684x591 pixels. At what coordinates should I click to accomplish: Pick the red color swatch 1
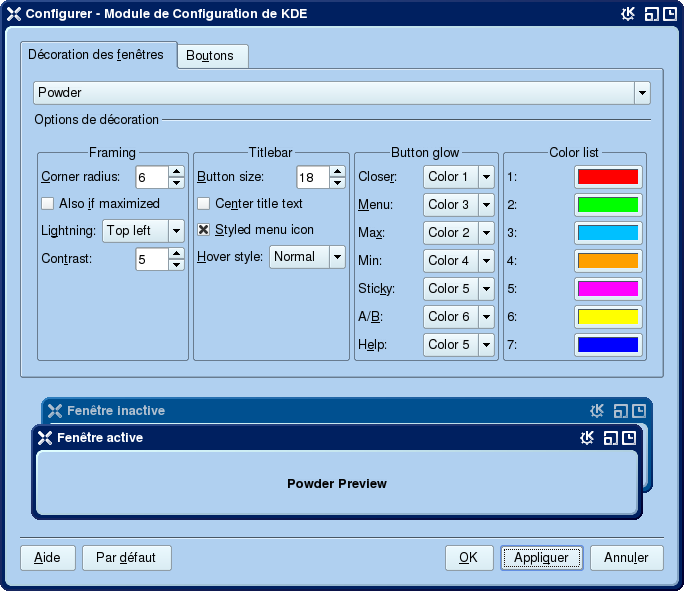click(608, 177)
